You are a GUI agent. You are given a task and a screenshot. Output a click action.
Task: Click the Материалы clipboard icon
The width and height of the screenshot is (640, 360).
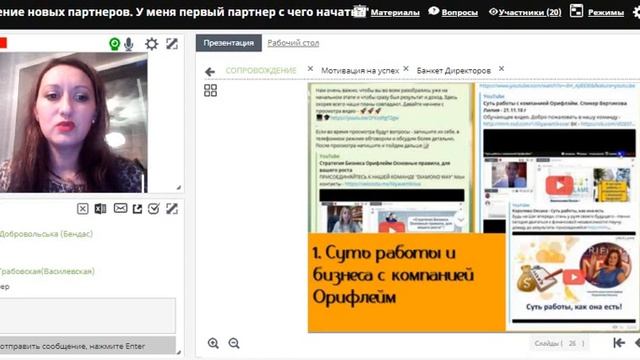(x=359, y=11)
